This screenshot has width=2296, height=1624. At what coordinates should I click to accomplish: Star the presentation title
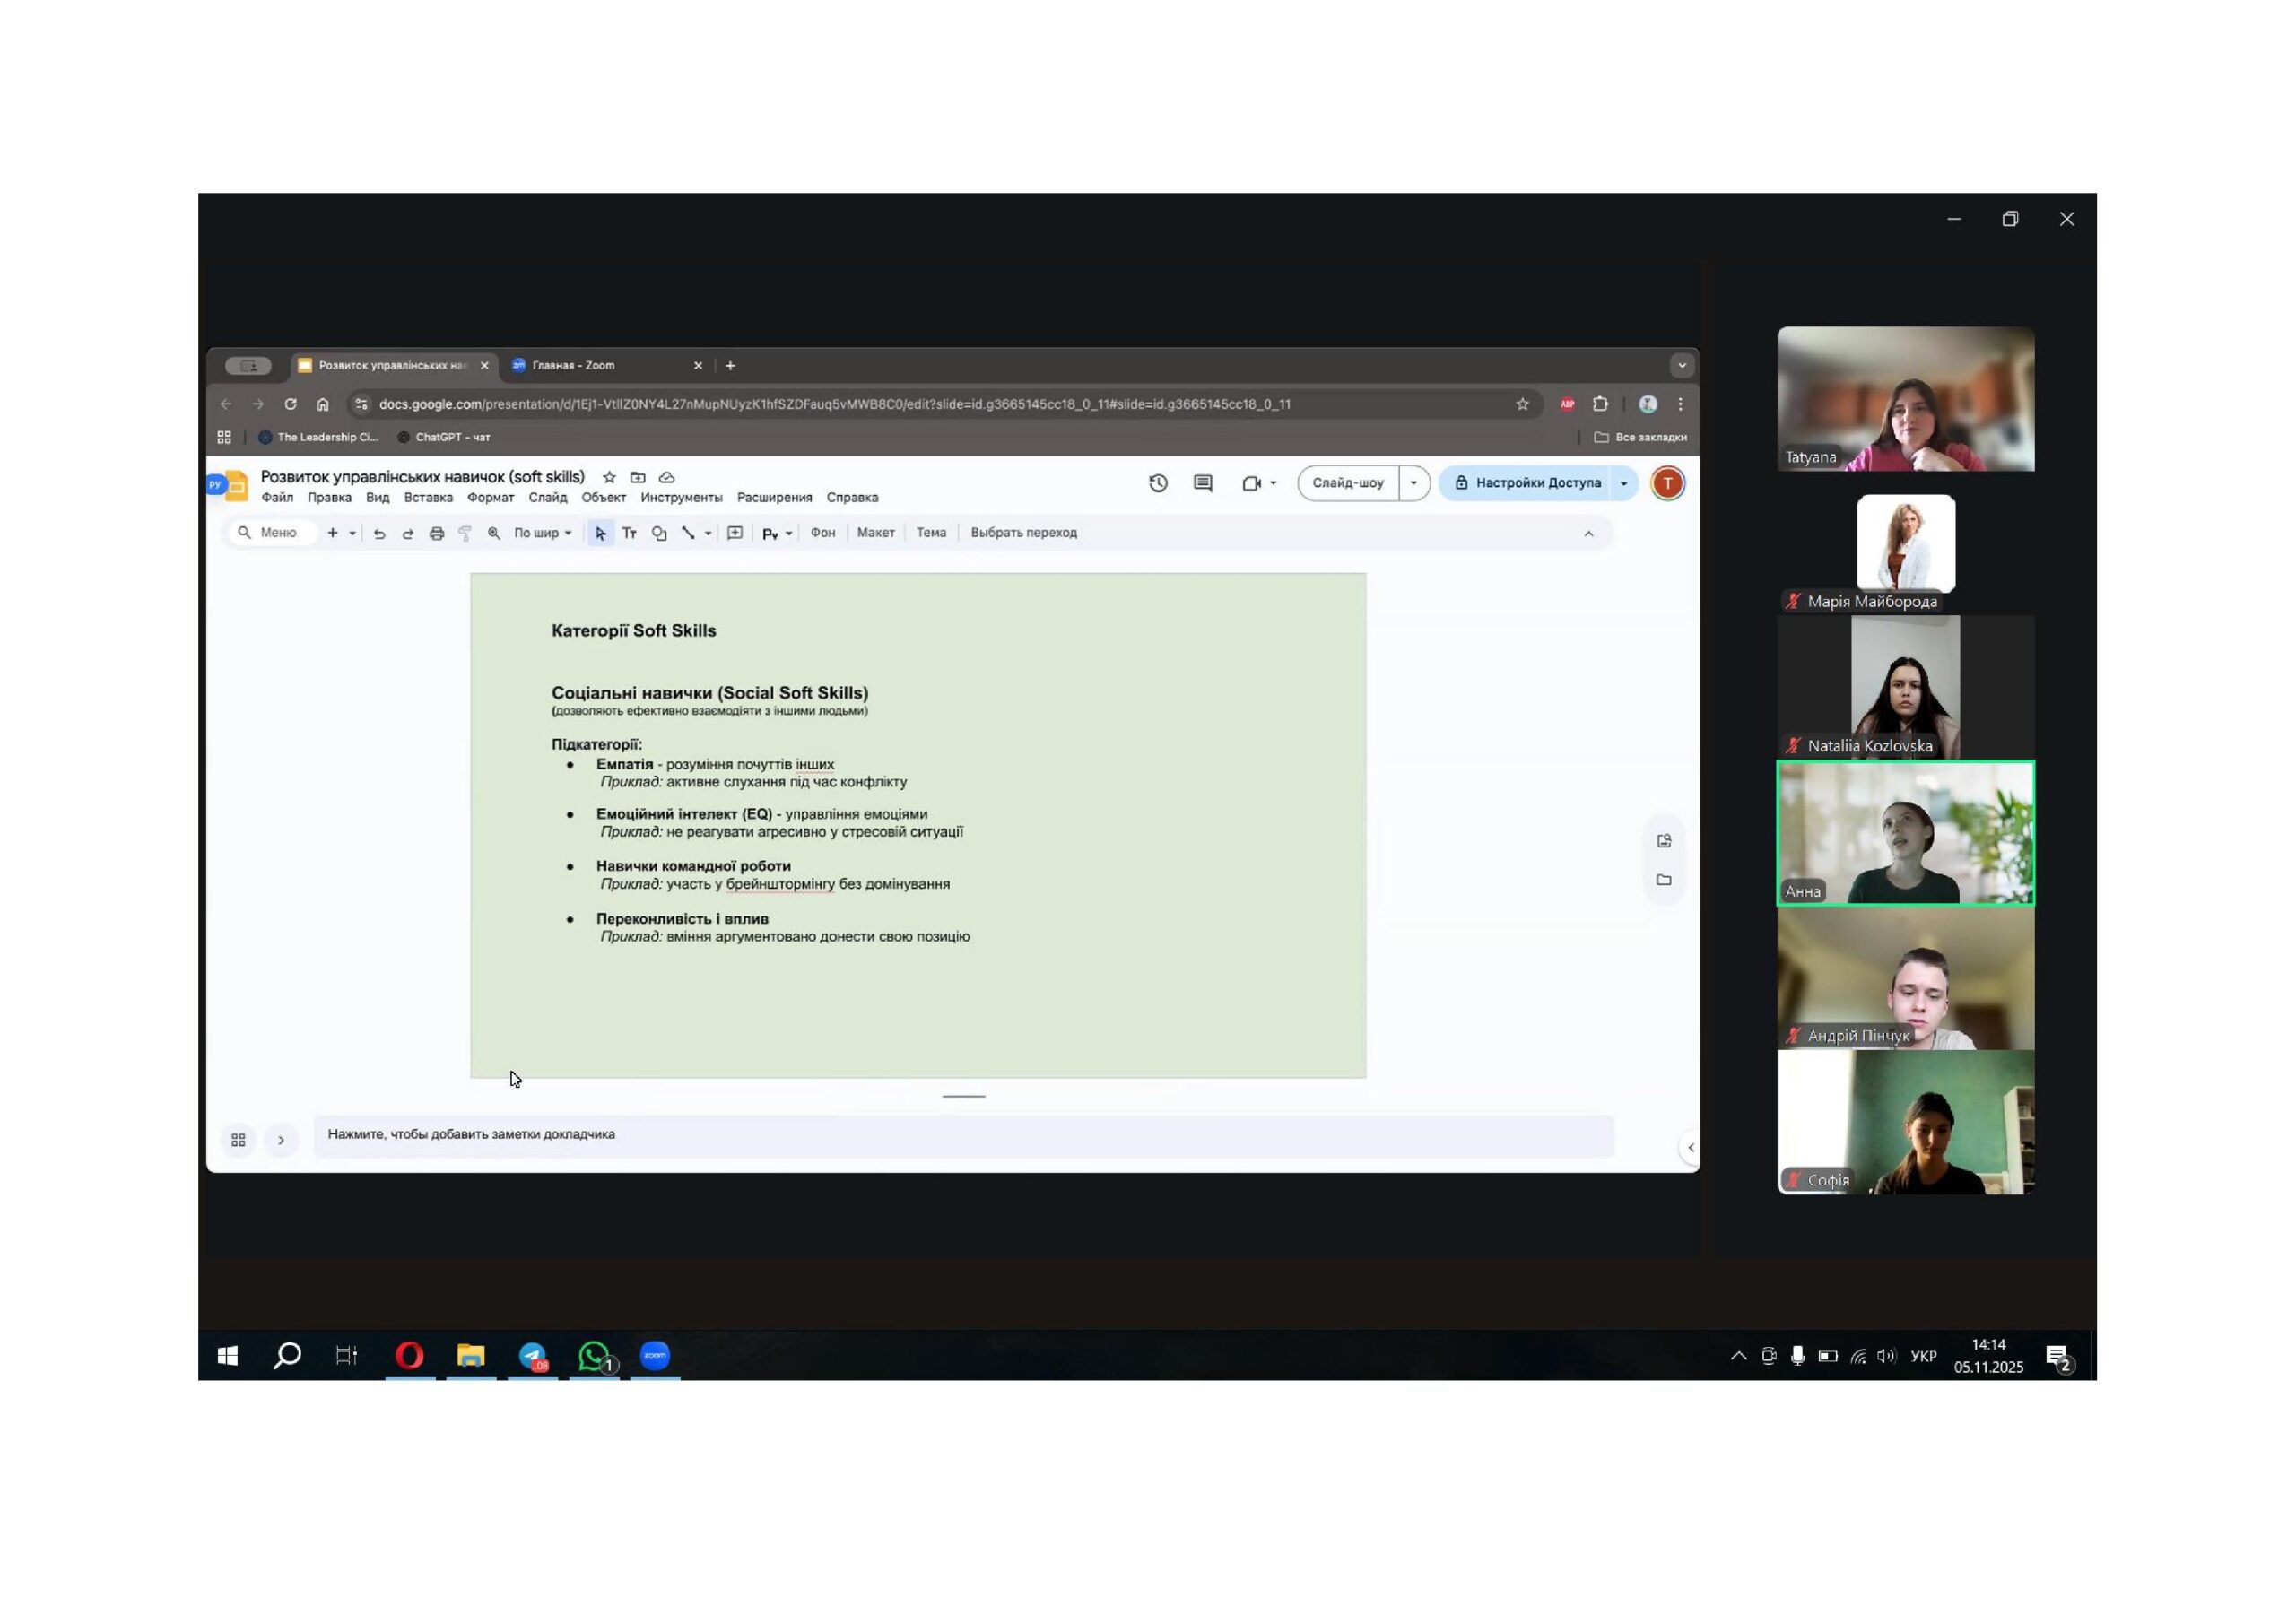[x=609, y=477]
